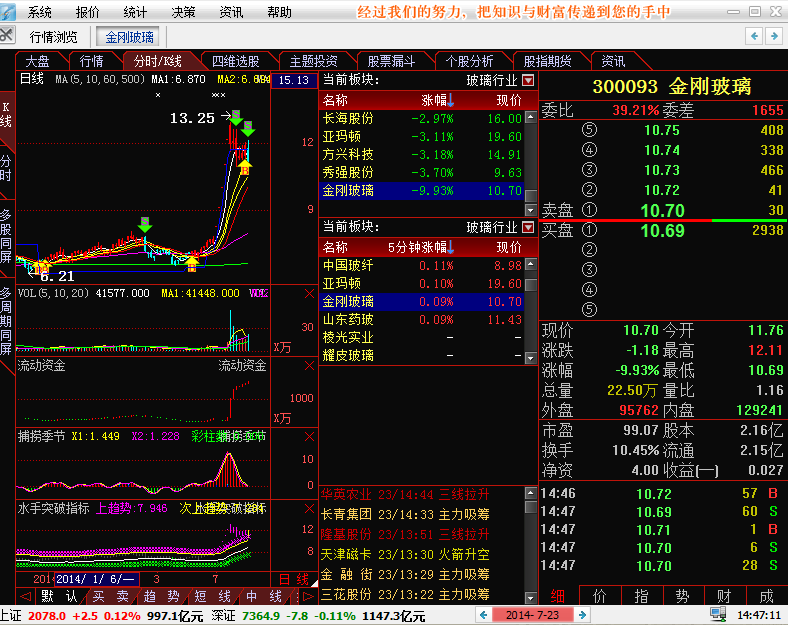Click the network status icon in status bar

coord(718,615)
